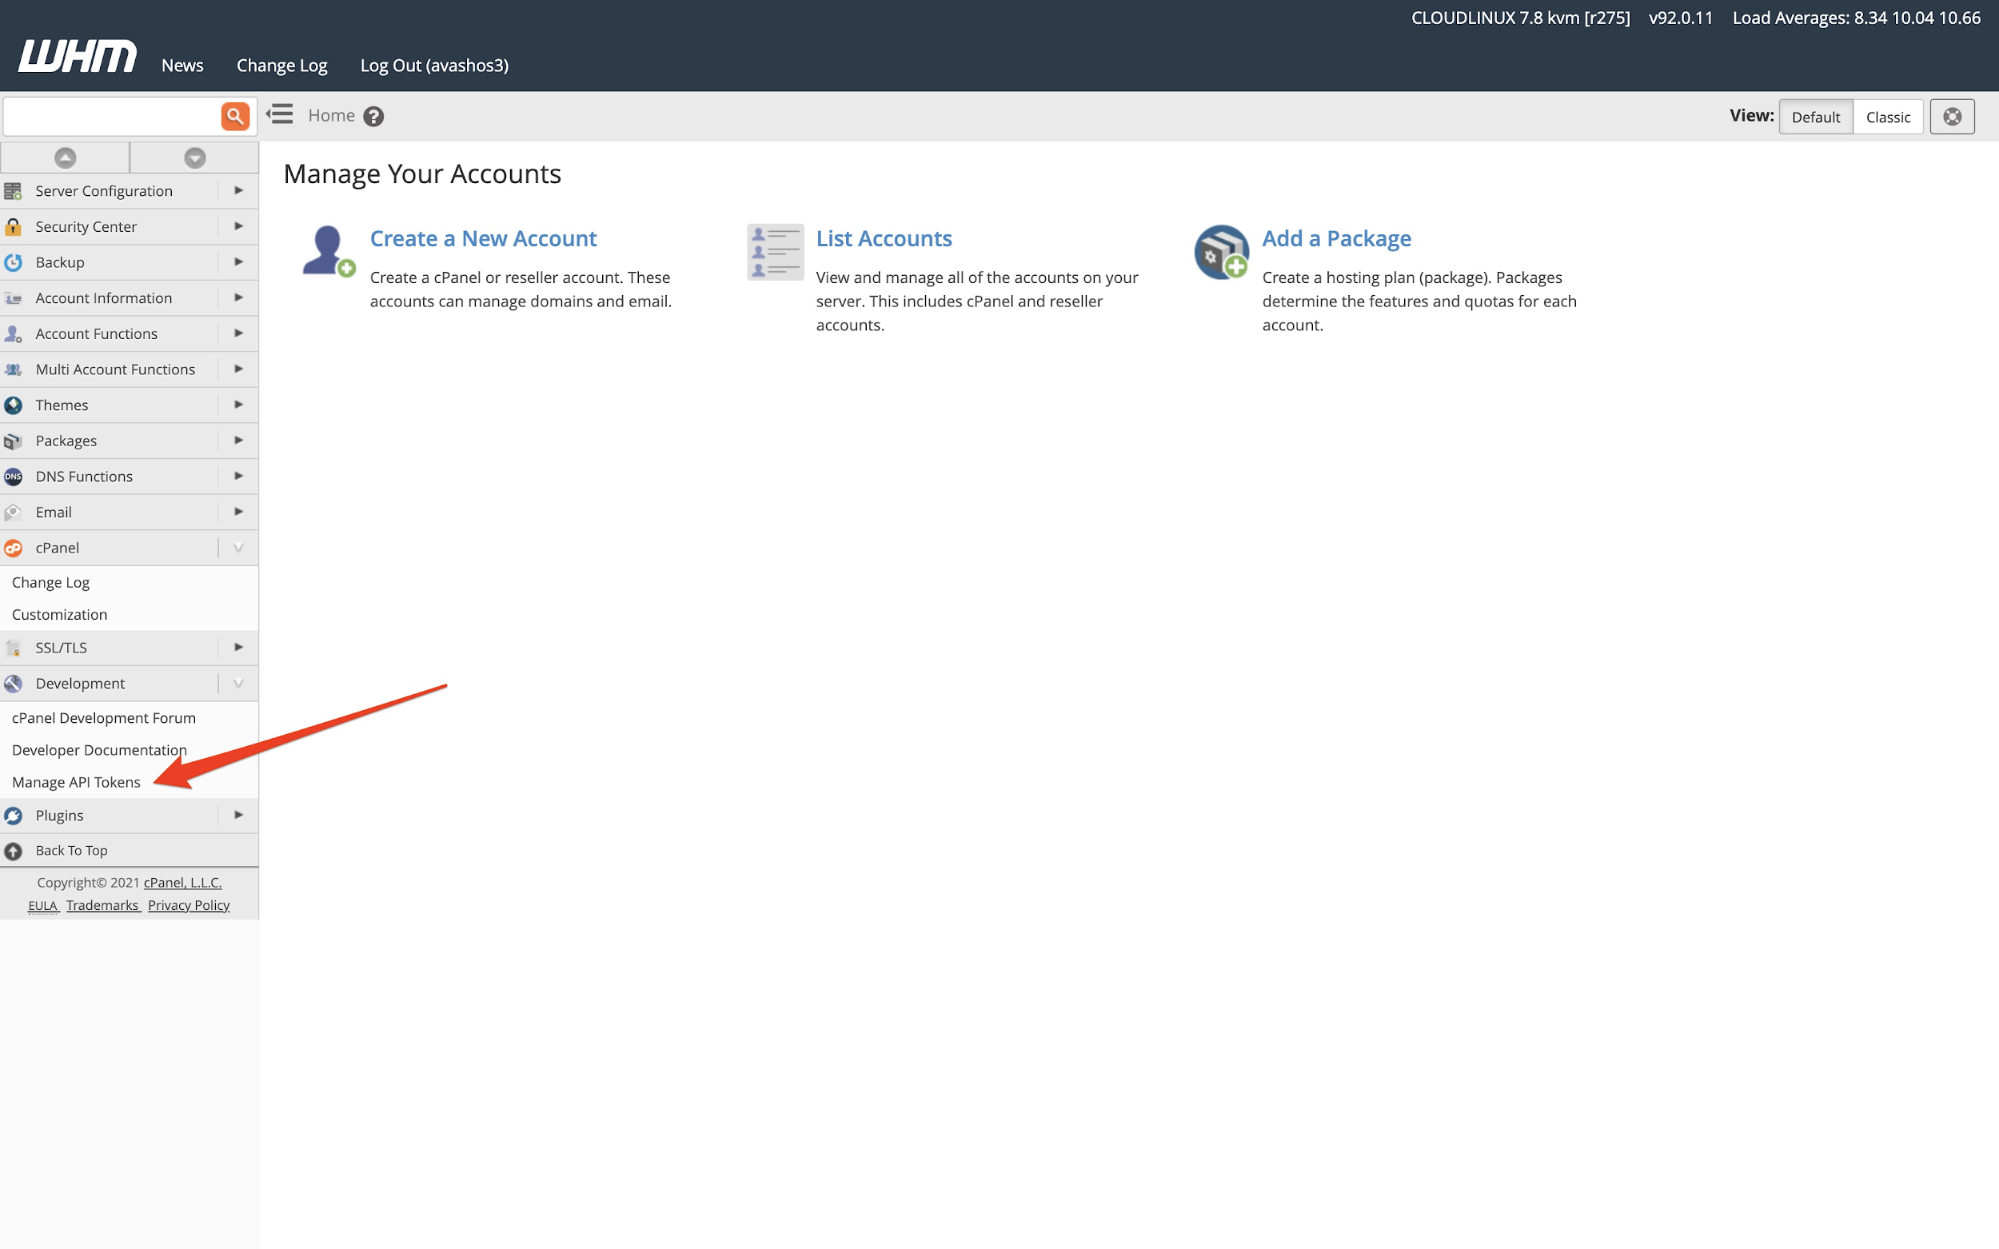The width and height of the screenshot is (1999, 1249).
Task: Expand the Plugins section arrow
Action: (238, 815)
